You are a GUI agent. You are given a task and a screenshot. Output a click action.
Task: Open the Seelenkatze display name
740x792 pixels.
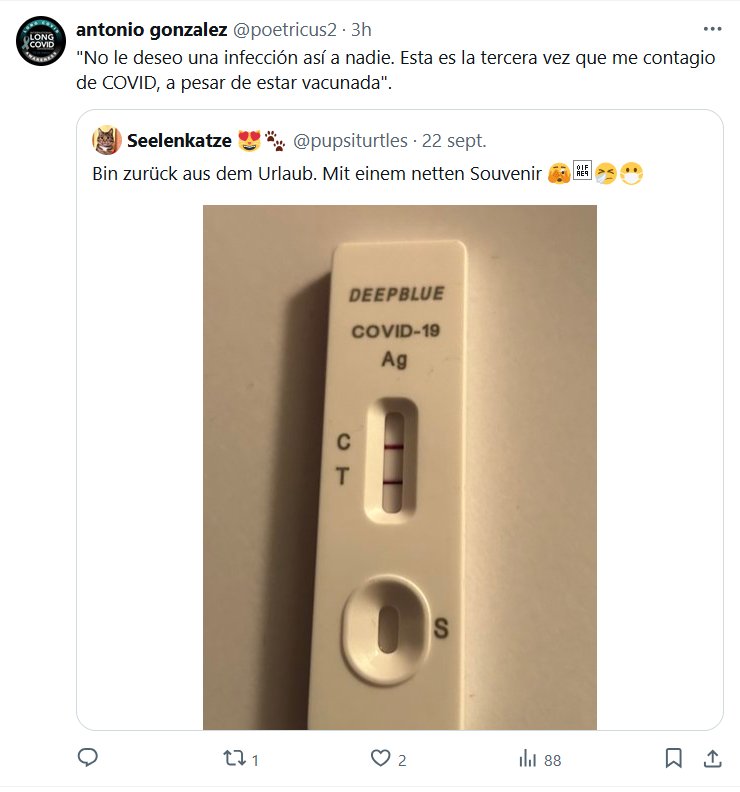coord(179,140)
